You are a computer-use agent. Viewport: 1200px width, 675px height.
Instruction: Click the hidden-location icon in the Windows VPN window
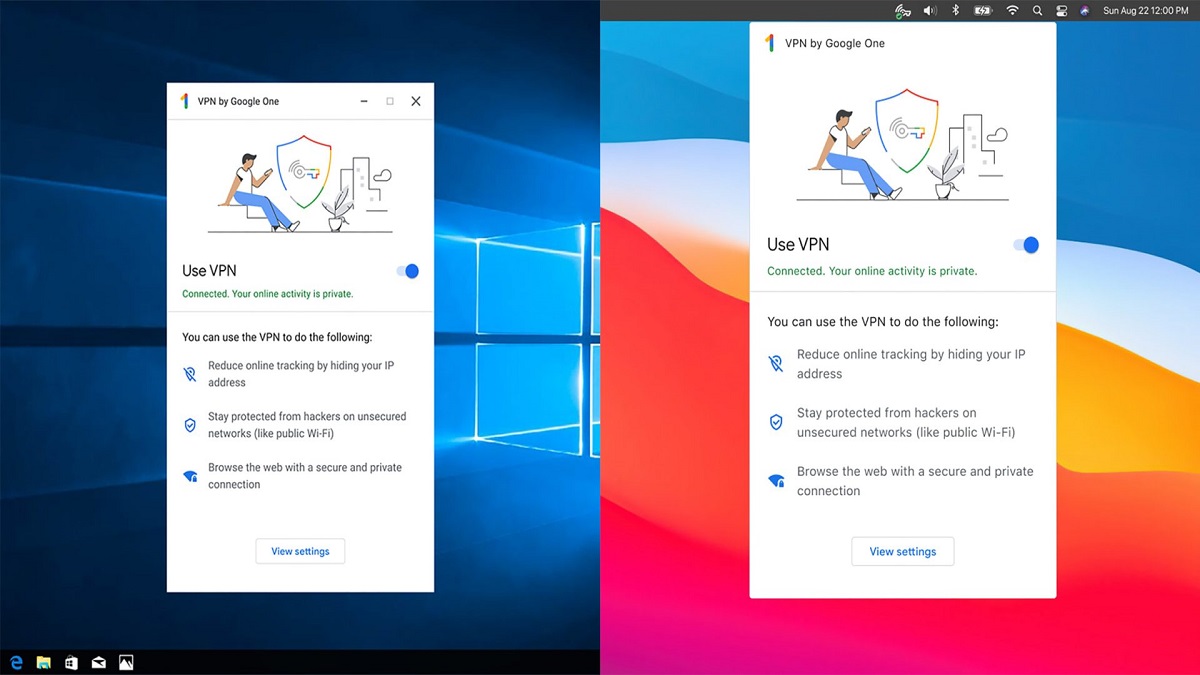[190, 374]
